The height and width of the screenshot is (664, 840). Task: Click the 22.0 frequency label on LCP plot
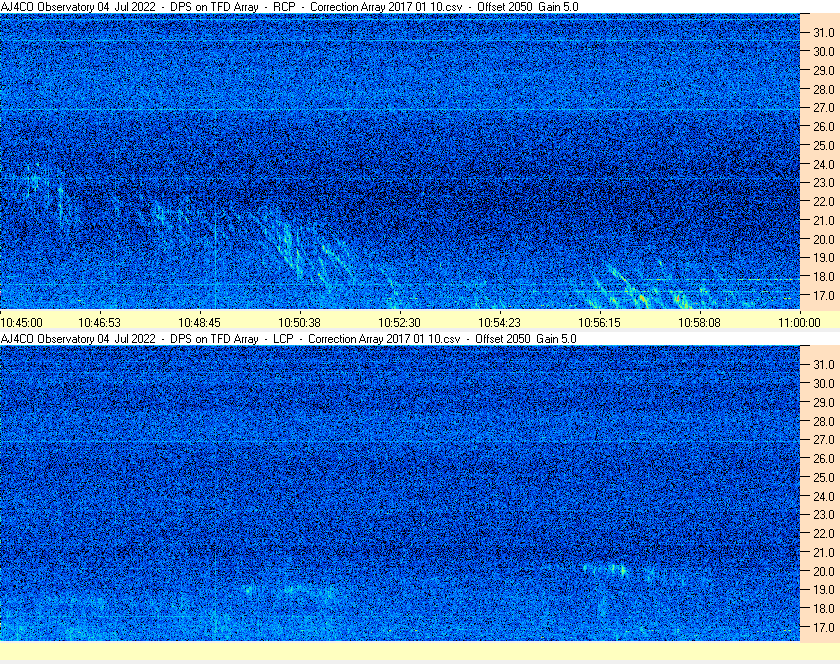824,533
